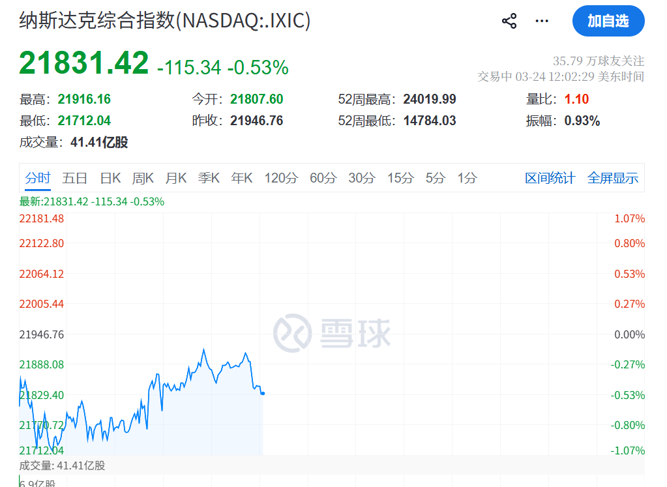Open the 季K chart tab
The width and height of the screenshot is (667, 487).
point(208,178)
